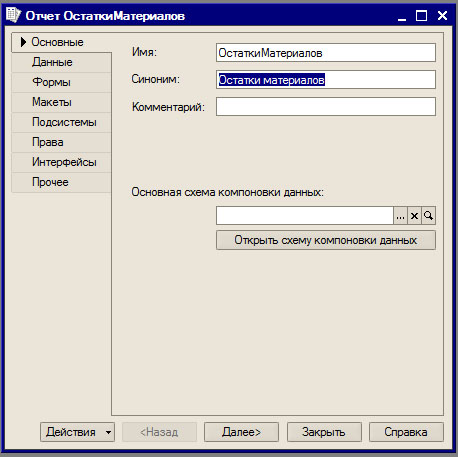This screenshot has width=458, height=457.
Task: Switch to the Права tab
Action: pos(61,142)
